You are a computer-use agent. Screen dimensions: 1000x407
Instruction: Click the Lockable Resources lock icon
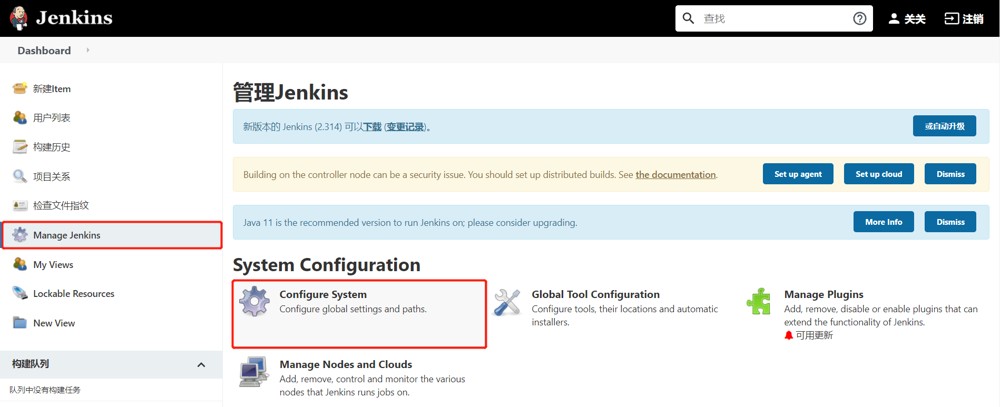click(20, 293)
